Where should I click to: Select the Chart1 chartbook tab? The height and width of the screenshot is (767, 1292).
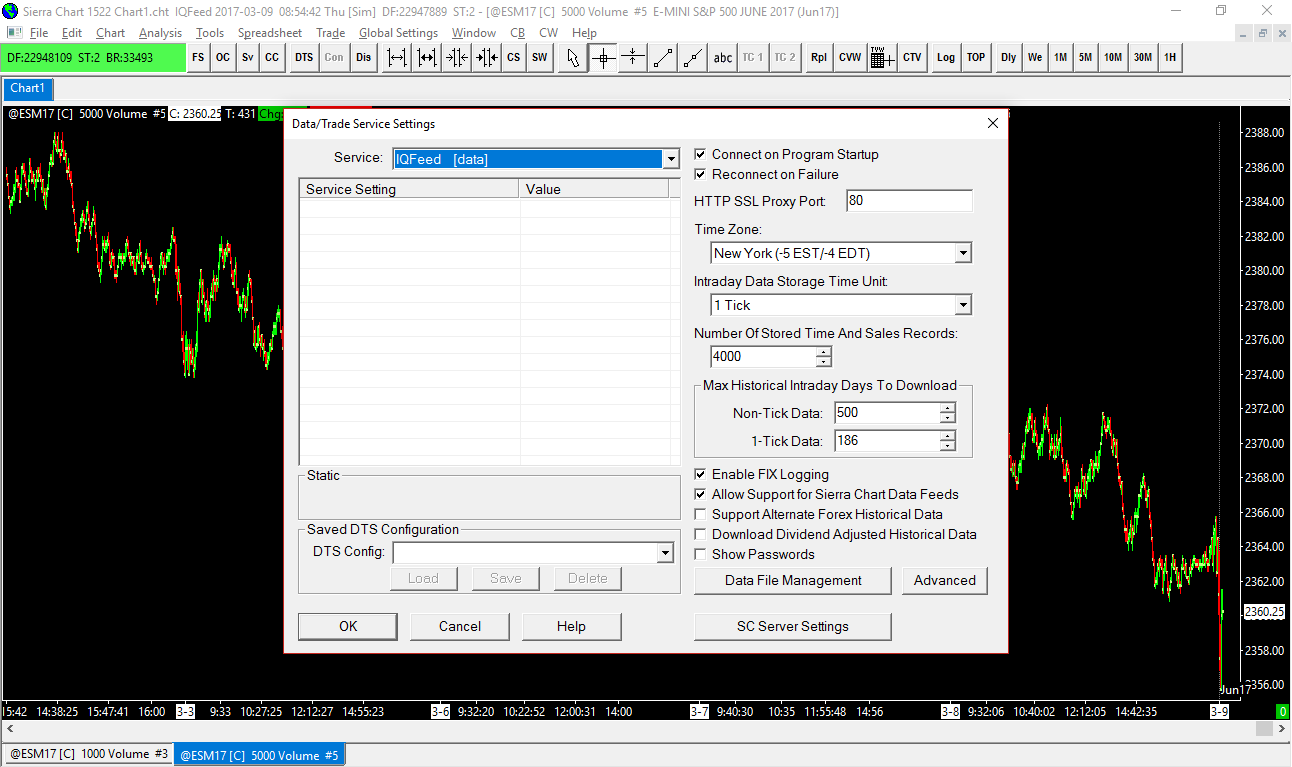pos(28,89)
